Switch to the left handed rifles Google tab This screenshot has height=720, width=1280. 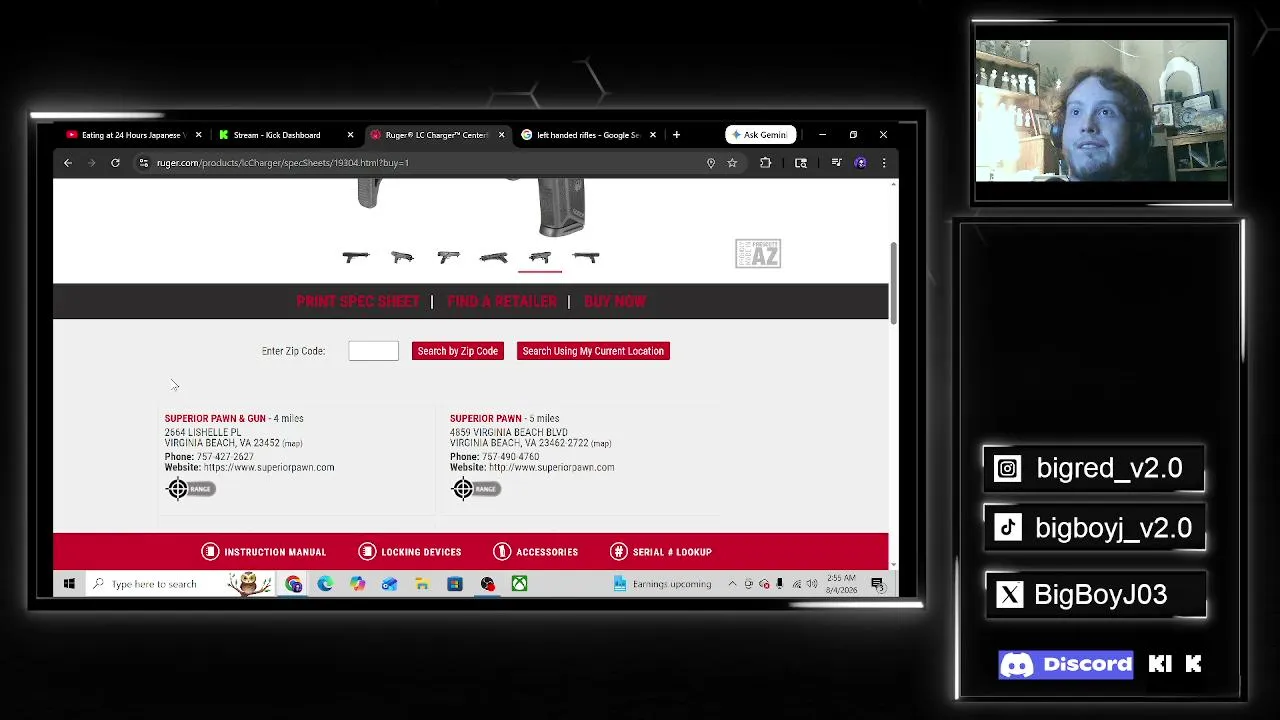[x=588, y=135]
